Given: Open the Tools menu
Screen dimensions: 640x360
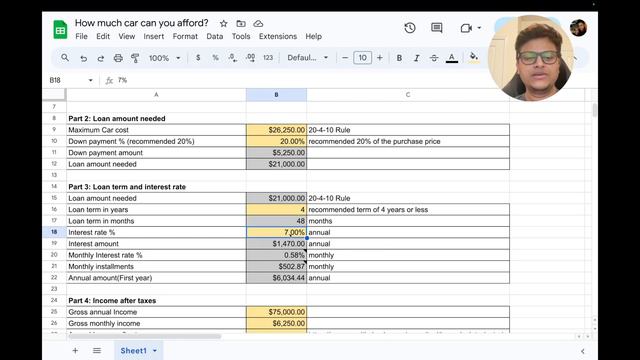Looking at the screenshot, I should tap(241, 36).
